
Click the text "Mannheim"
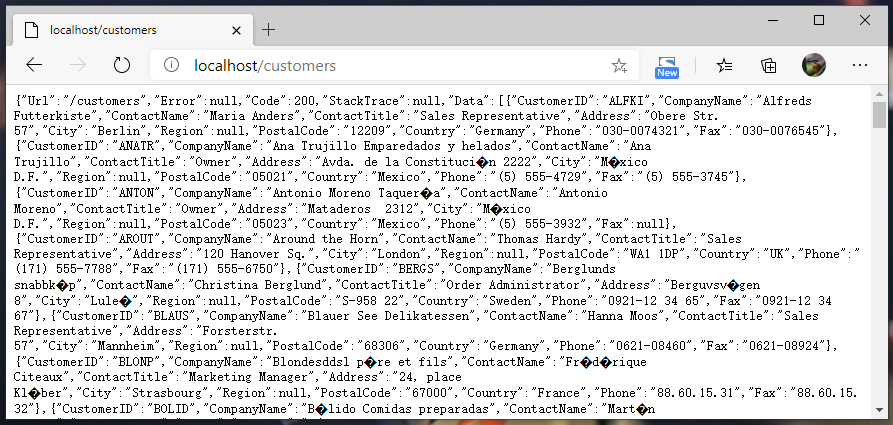[127, 346]
